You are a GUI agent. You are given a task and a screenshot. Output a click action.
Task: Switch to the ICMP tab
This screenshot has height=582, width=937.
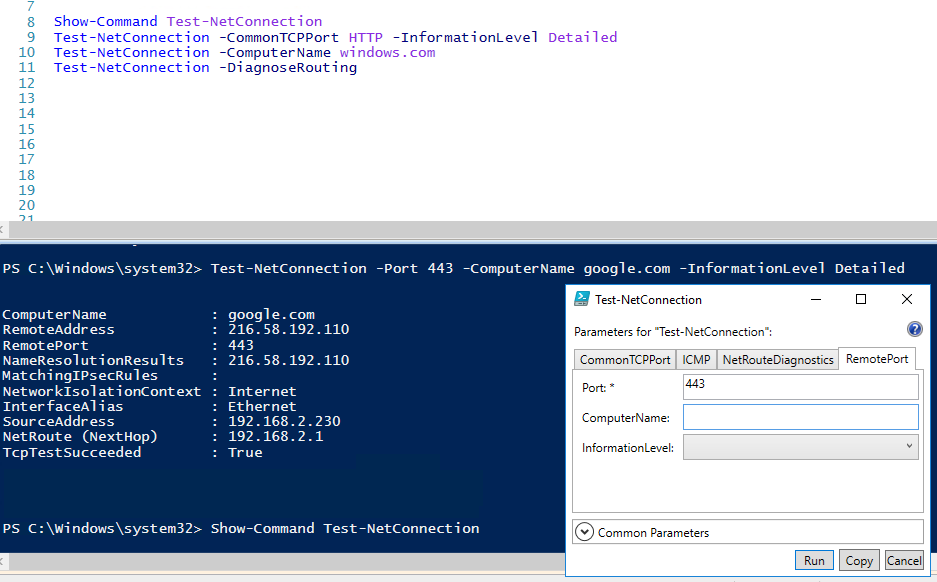[696, 360]
